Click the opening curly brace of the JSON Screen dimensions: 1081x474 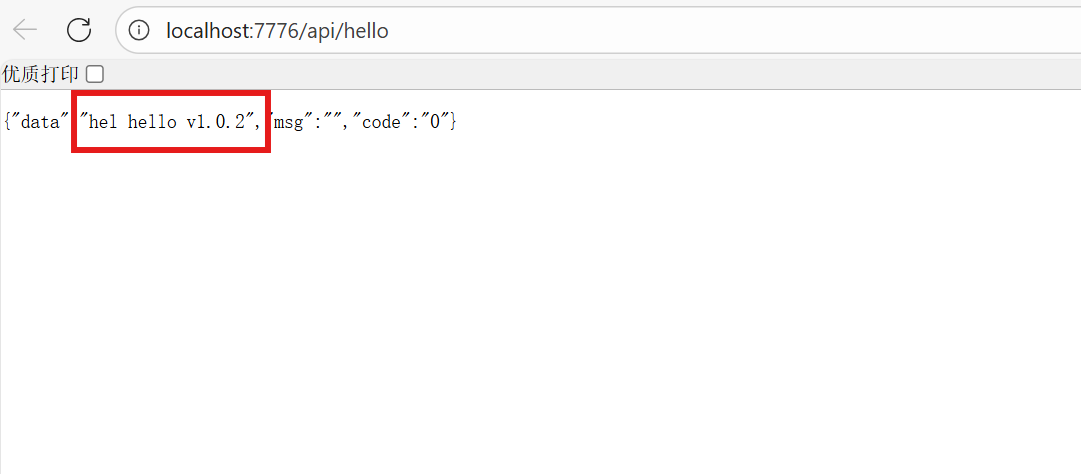pyautogui.click(x=7, y=122)
